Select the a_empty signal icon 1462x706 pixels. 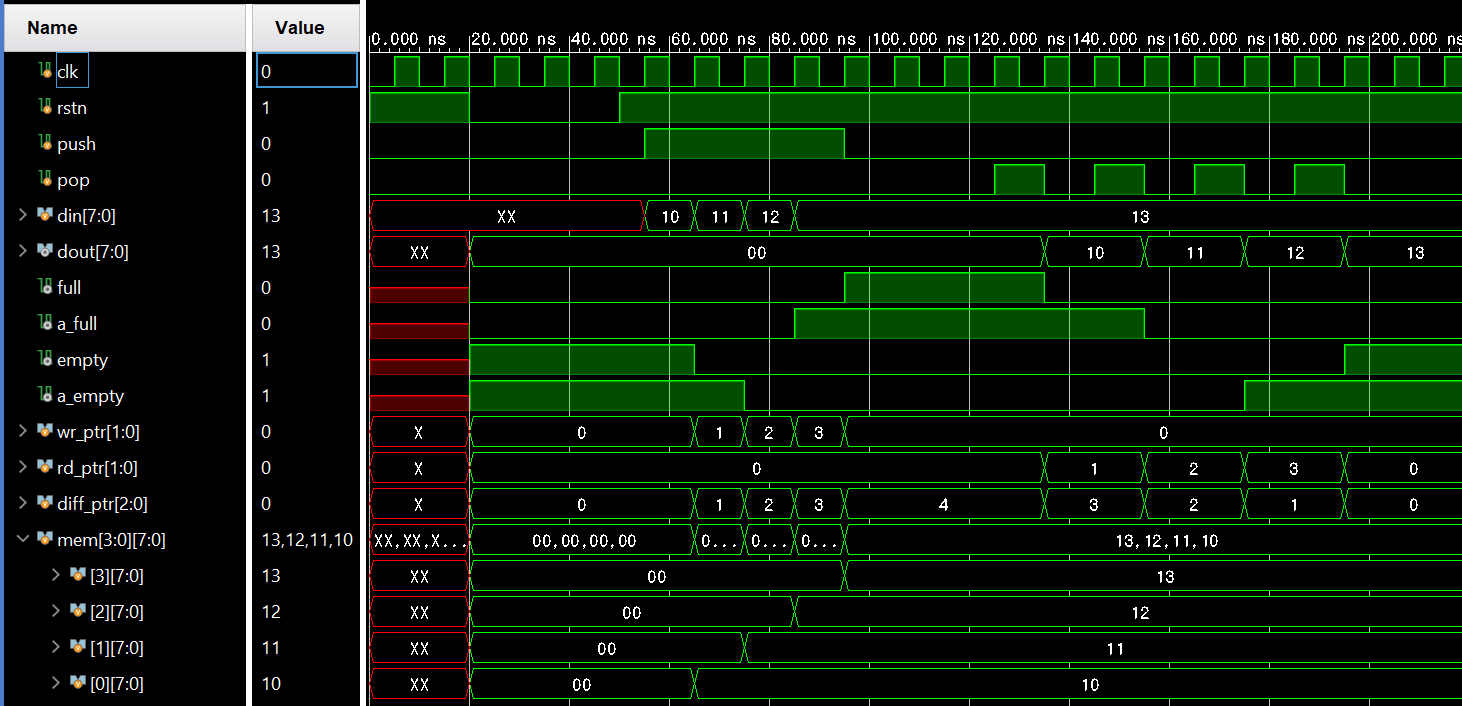click(x=45, y=395)
